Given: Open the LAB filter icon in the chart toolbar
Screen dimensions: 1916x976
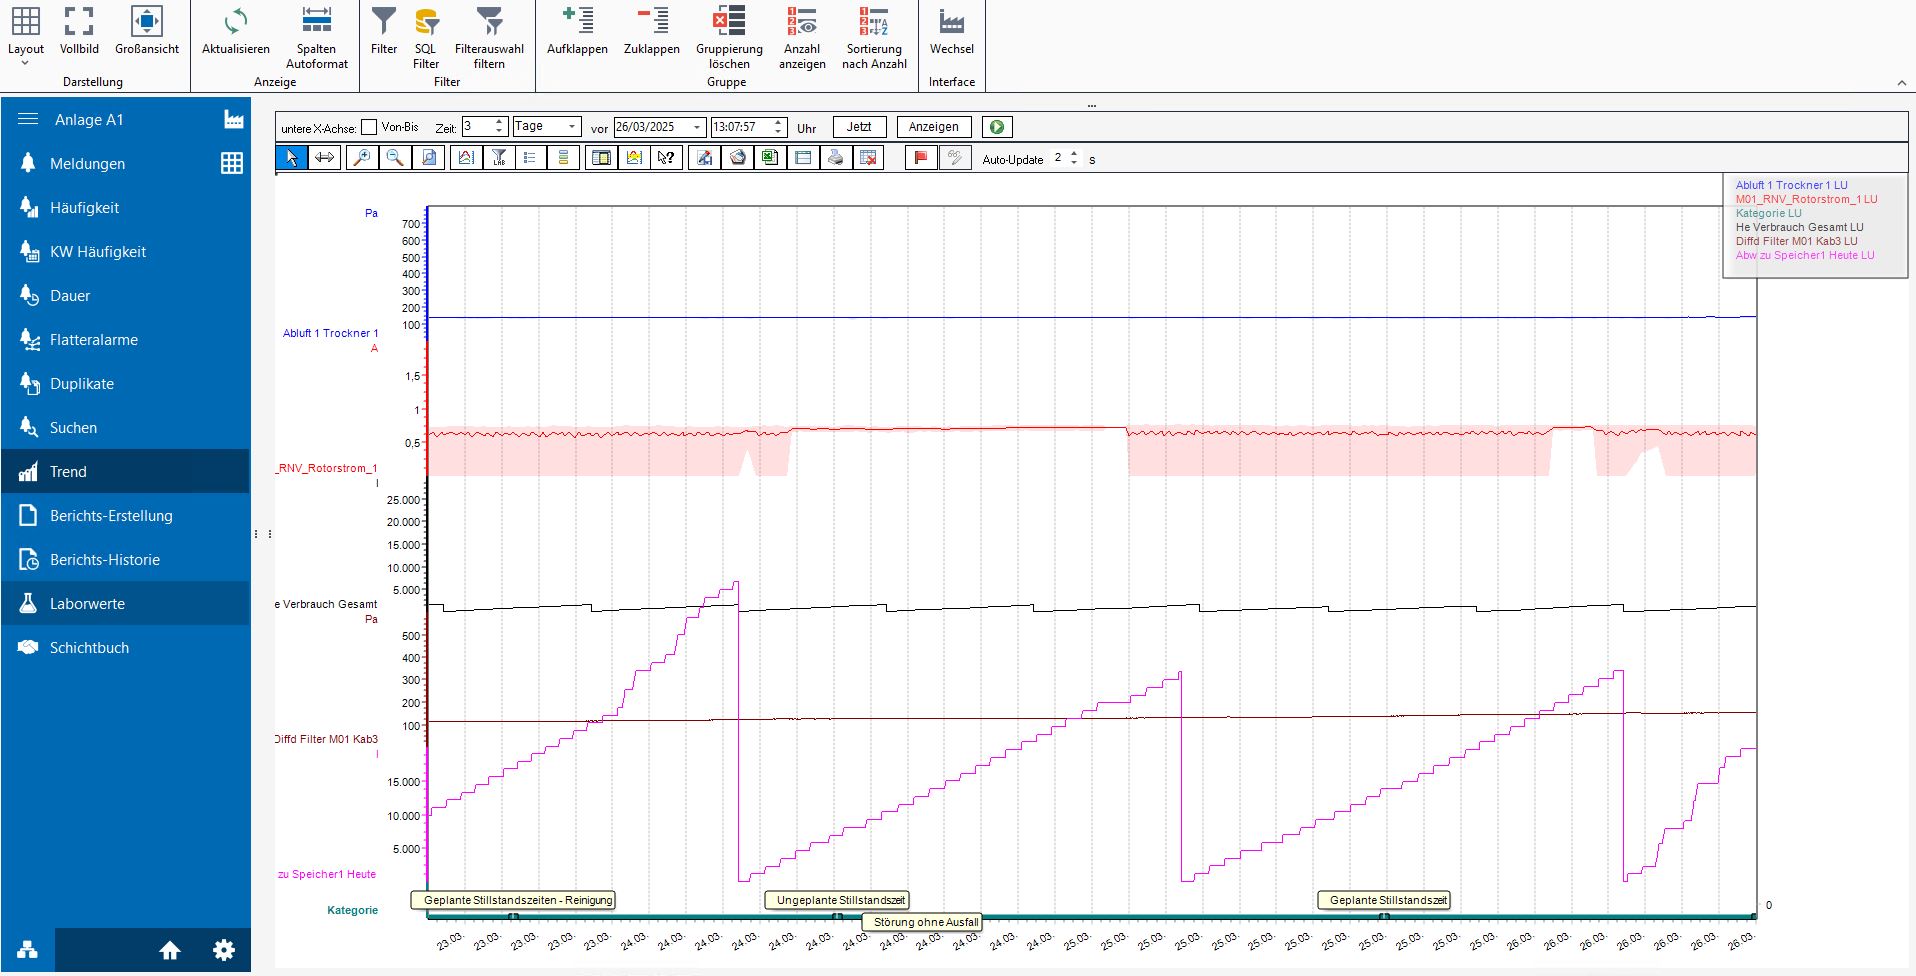Looking at the screenshot, I should (x=497, y=157).
